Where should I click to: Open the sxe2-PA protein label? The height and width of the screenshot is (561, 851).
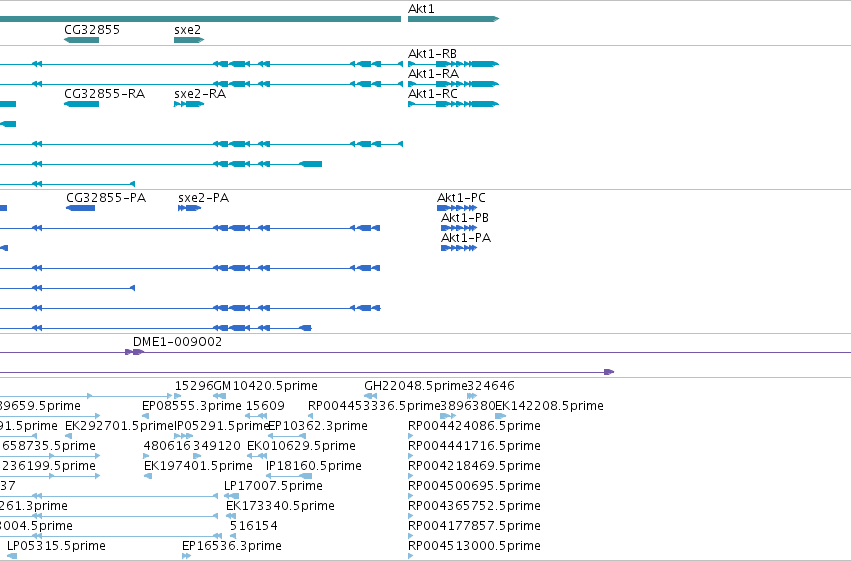(x=204, y=198)
